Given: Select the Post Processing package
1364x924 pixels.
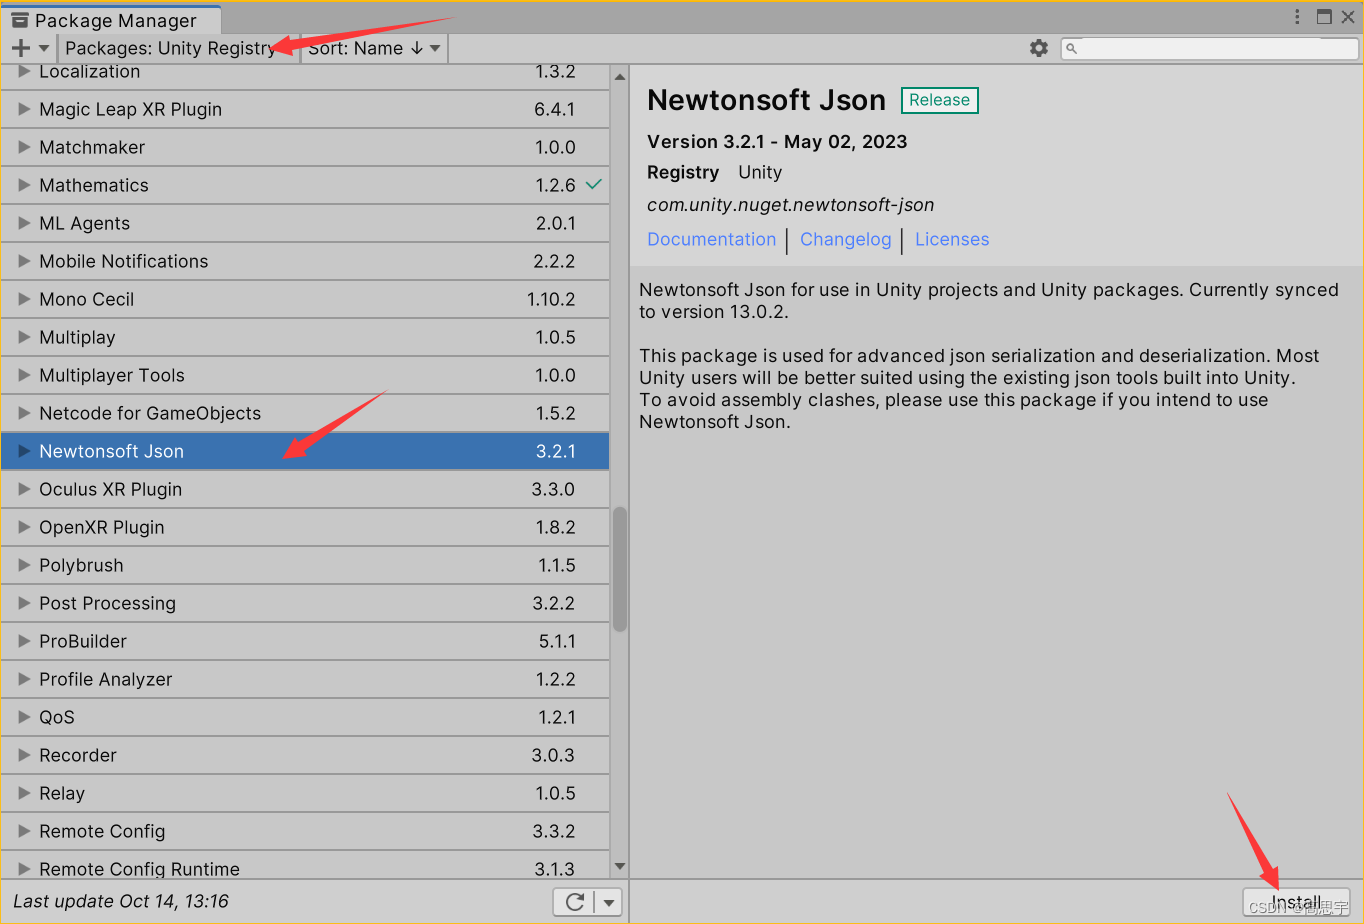Looking at the screenshot, I should tap(305, 603).
